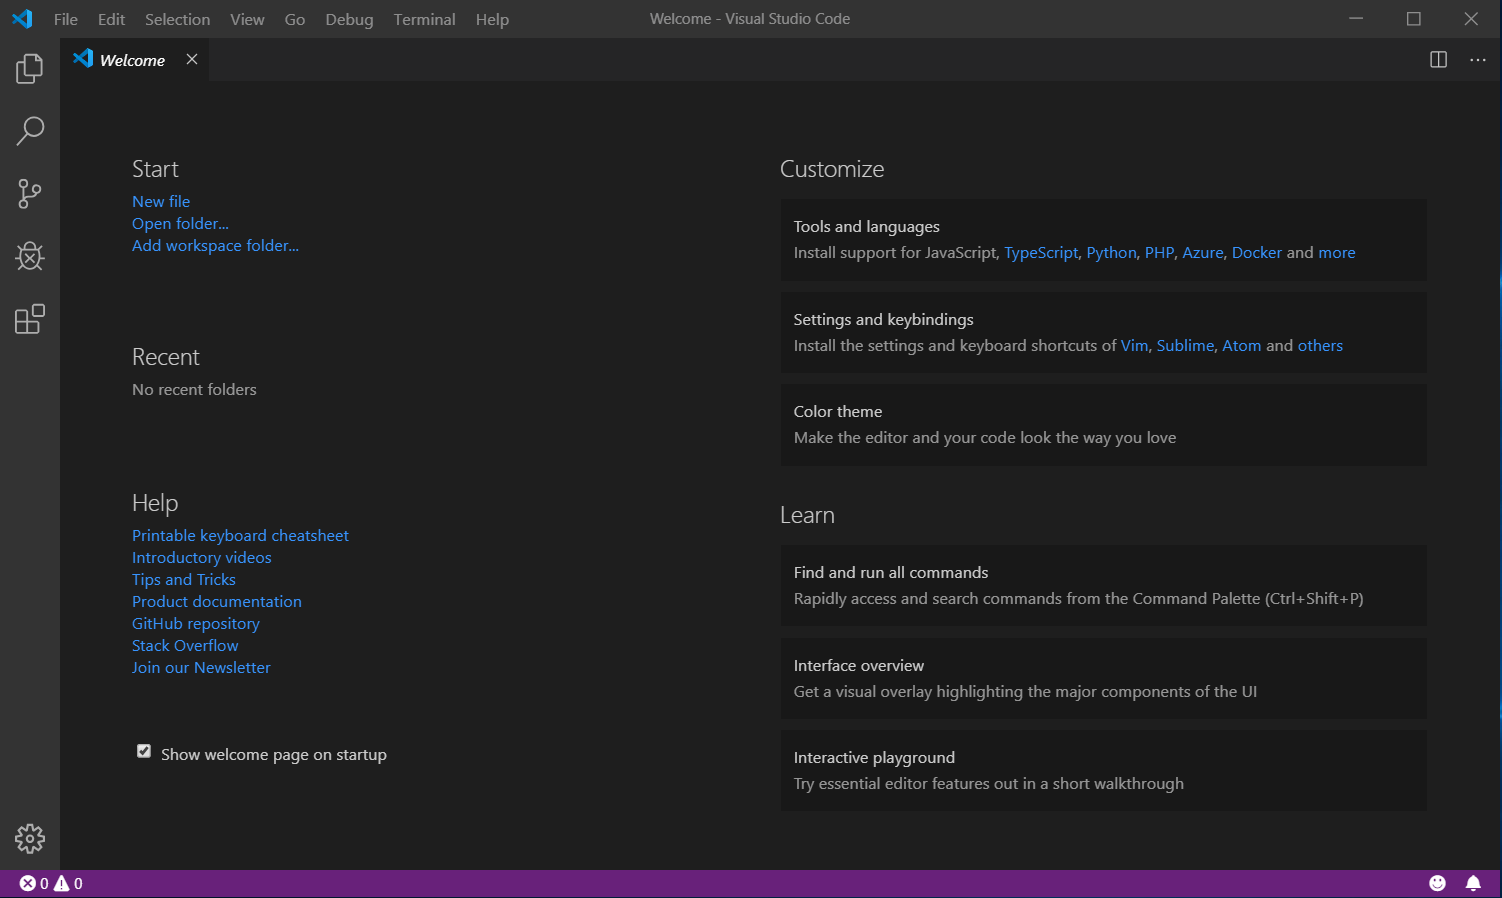
Task: Open the Terminal menu
Action: coord(424,19)
